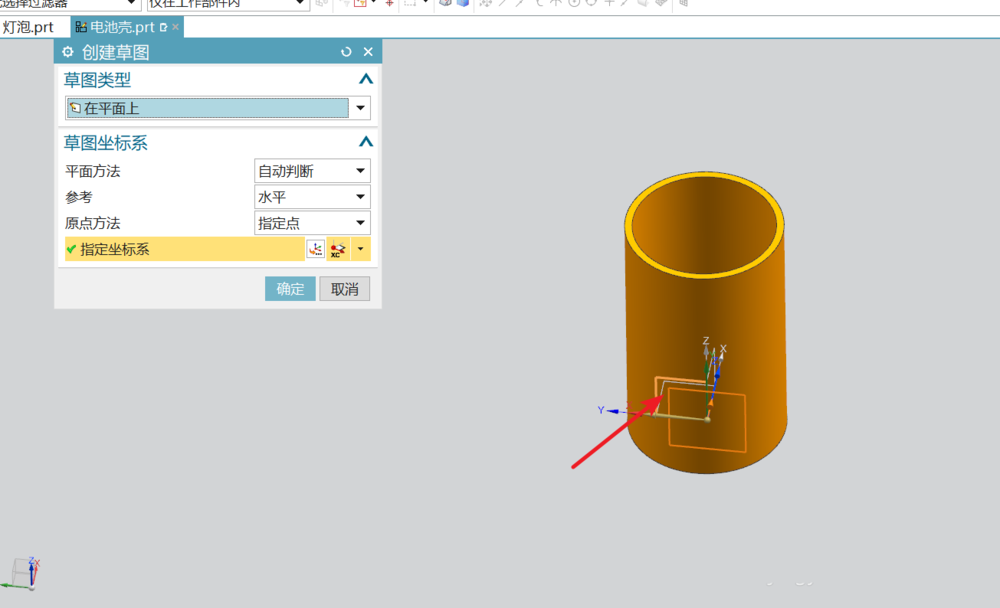Click the view triad in the bottom-left corner
1000x608 pixels.
tap(26, 572)
